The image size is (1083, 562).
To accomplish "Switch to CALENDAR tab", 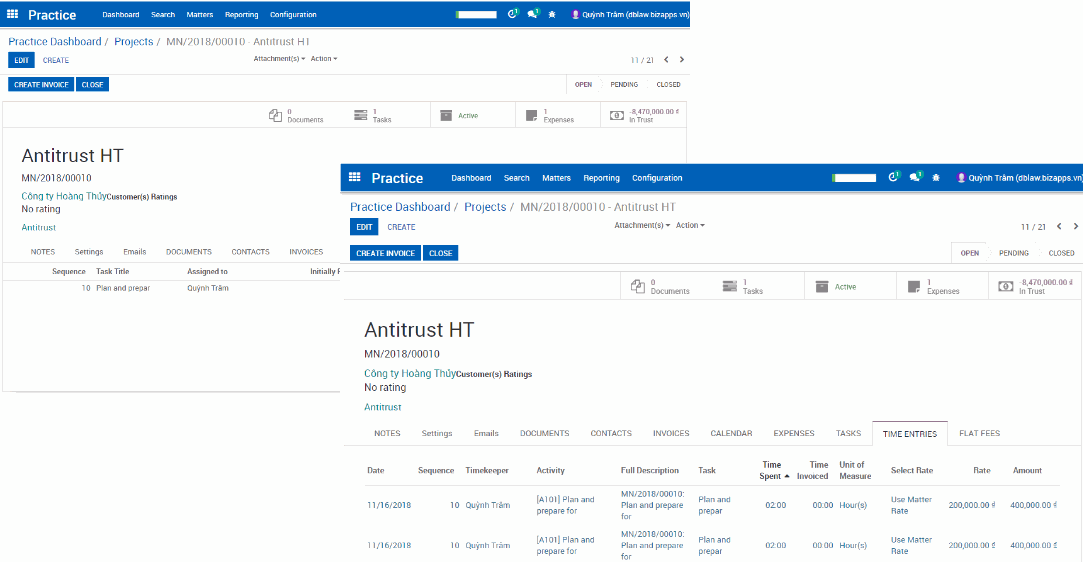I will click(x=731, y=434).
